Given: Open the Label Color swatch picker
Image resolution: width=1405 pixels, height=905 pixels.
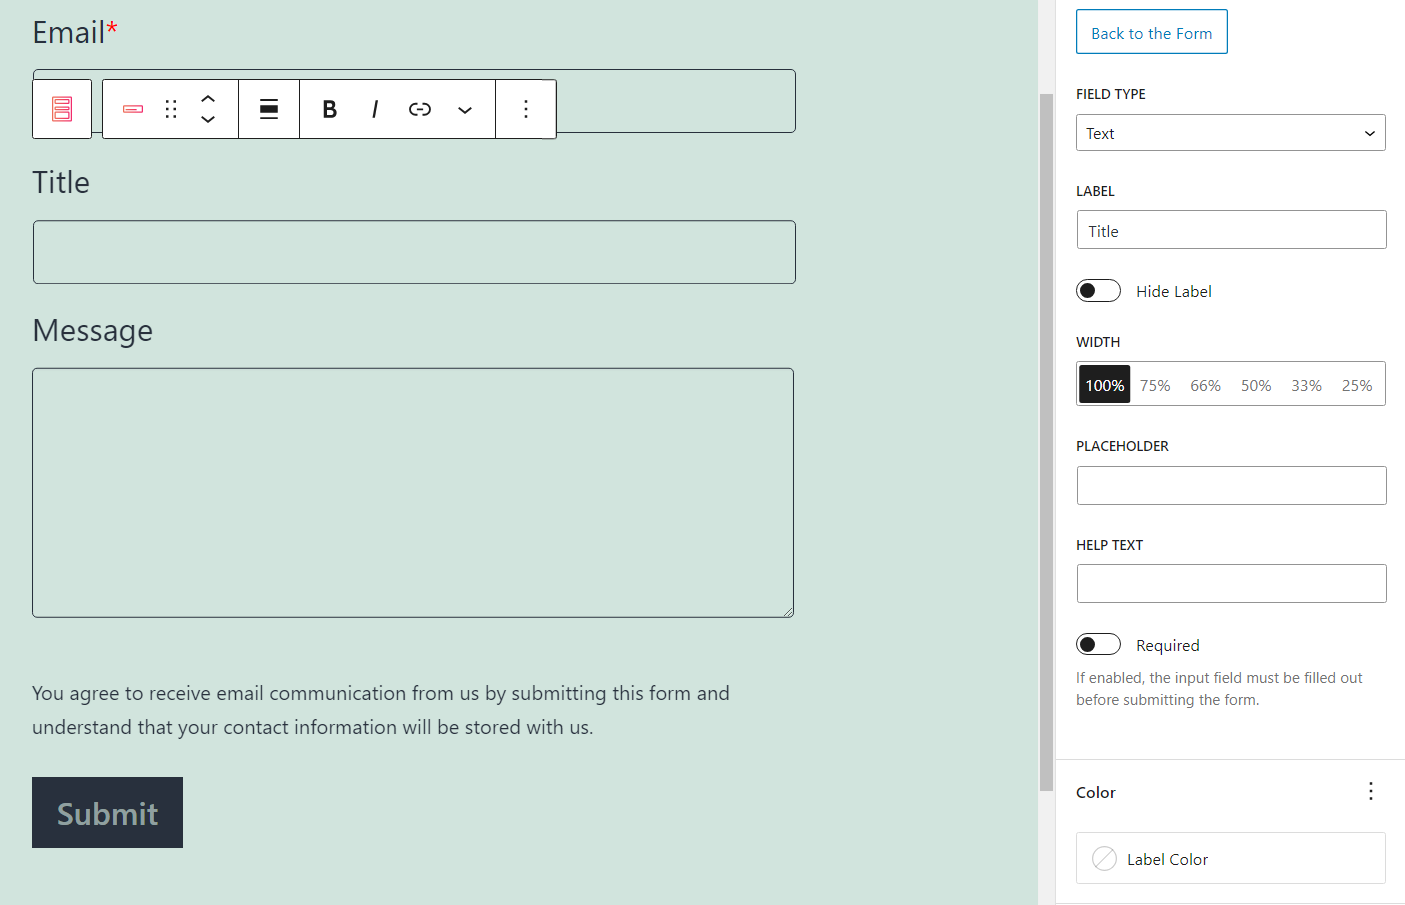Looking at the screenshot, I should pyautogui.click(x=1104, y=858).
